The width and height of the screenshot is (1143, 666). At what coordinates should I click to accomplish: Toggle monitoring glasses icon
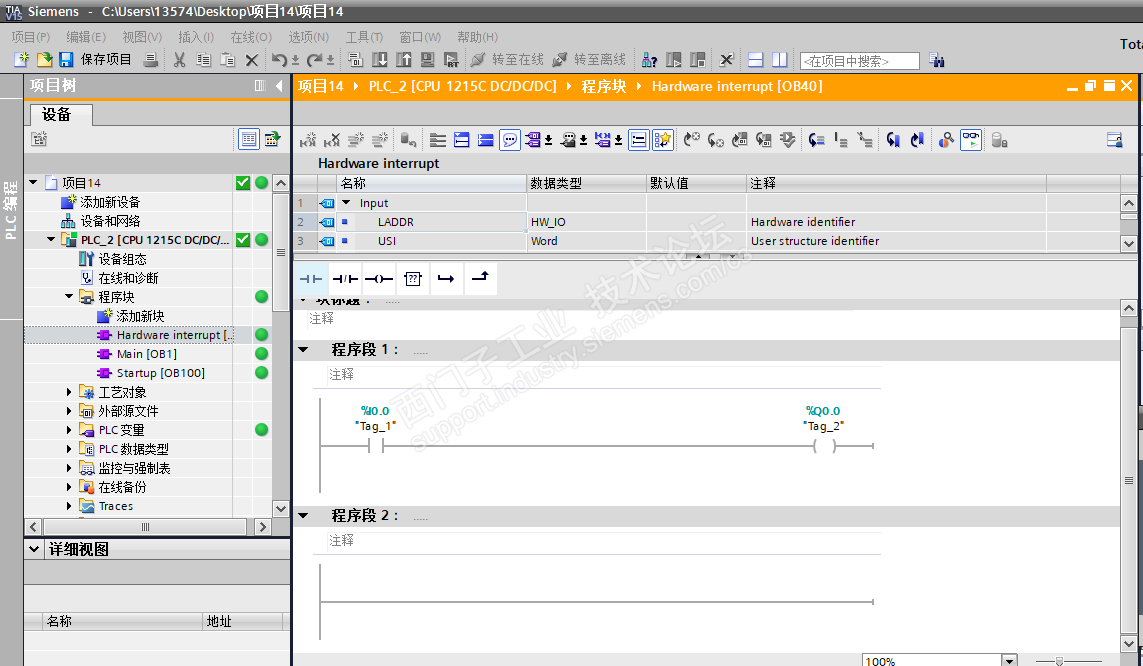coord(971,140)
